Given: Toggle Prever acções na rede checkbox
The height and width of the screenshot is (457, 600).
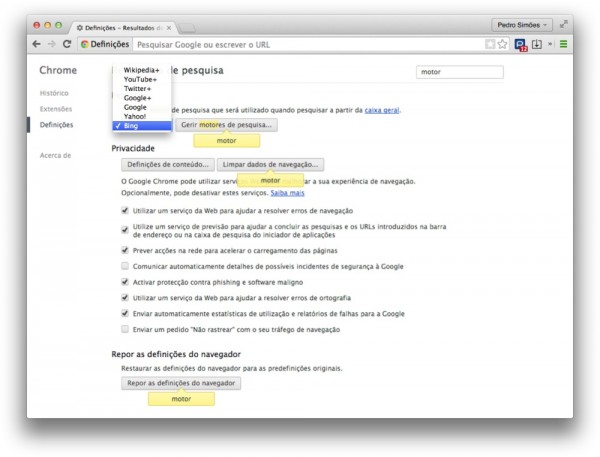Looking at the screenshot, I should point(125,250).
